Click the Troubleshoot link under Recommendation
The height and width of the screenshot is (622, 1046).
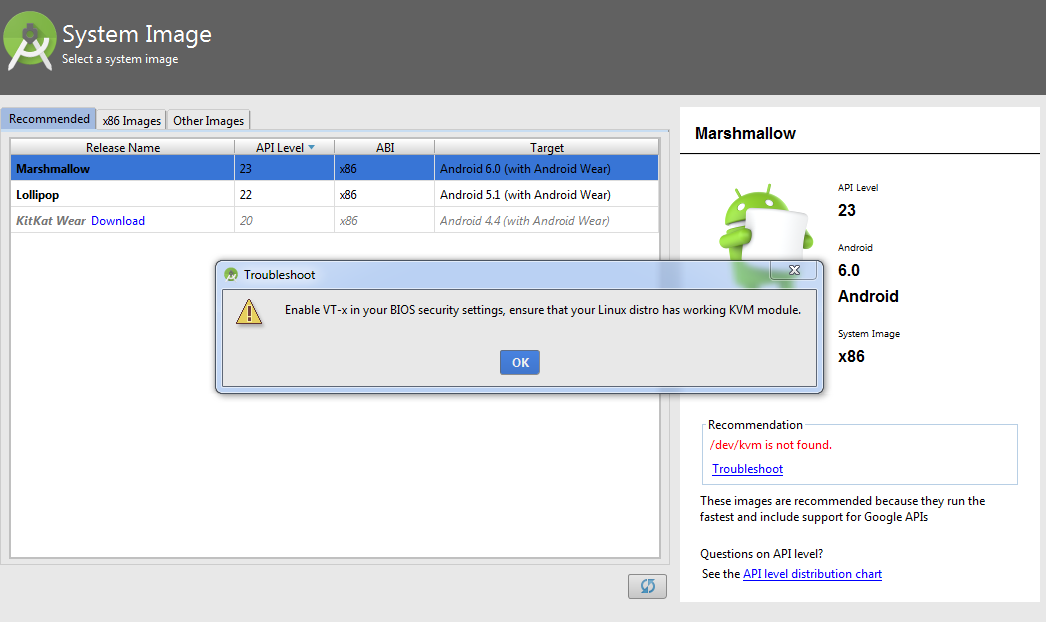(x=747, y=469)
